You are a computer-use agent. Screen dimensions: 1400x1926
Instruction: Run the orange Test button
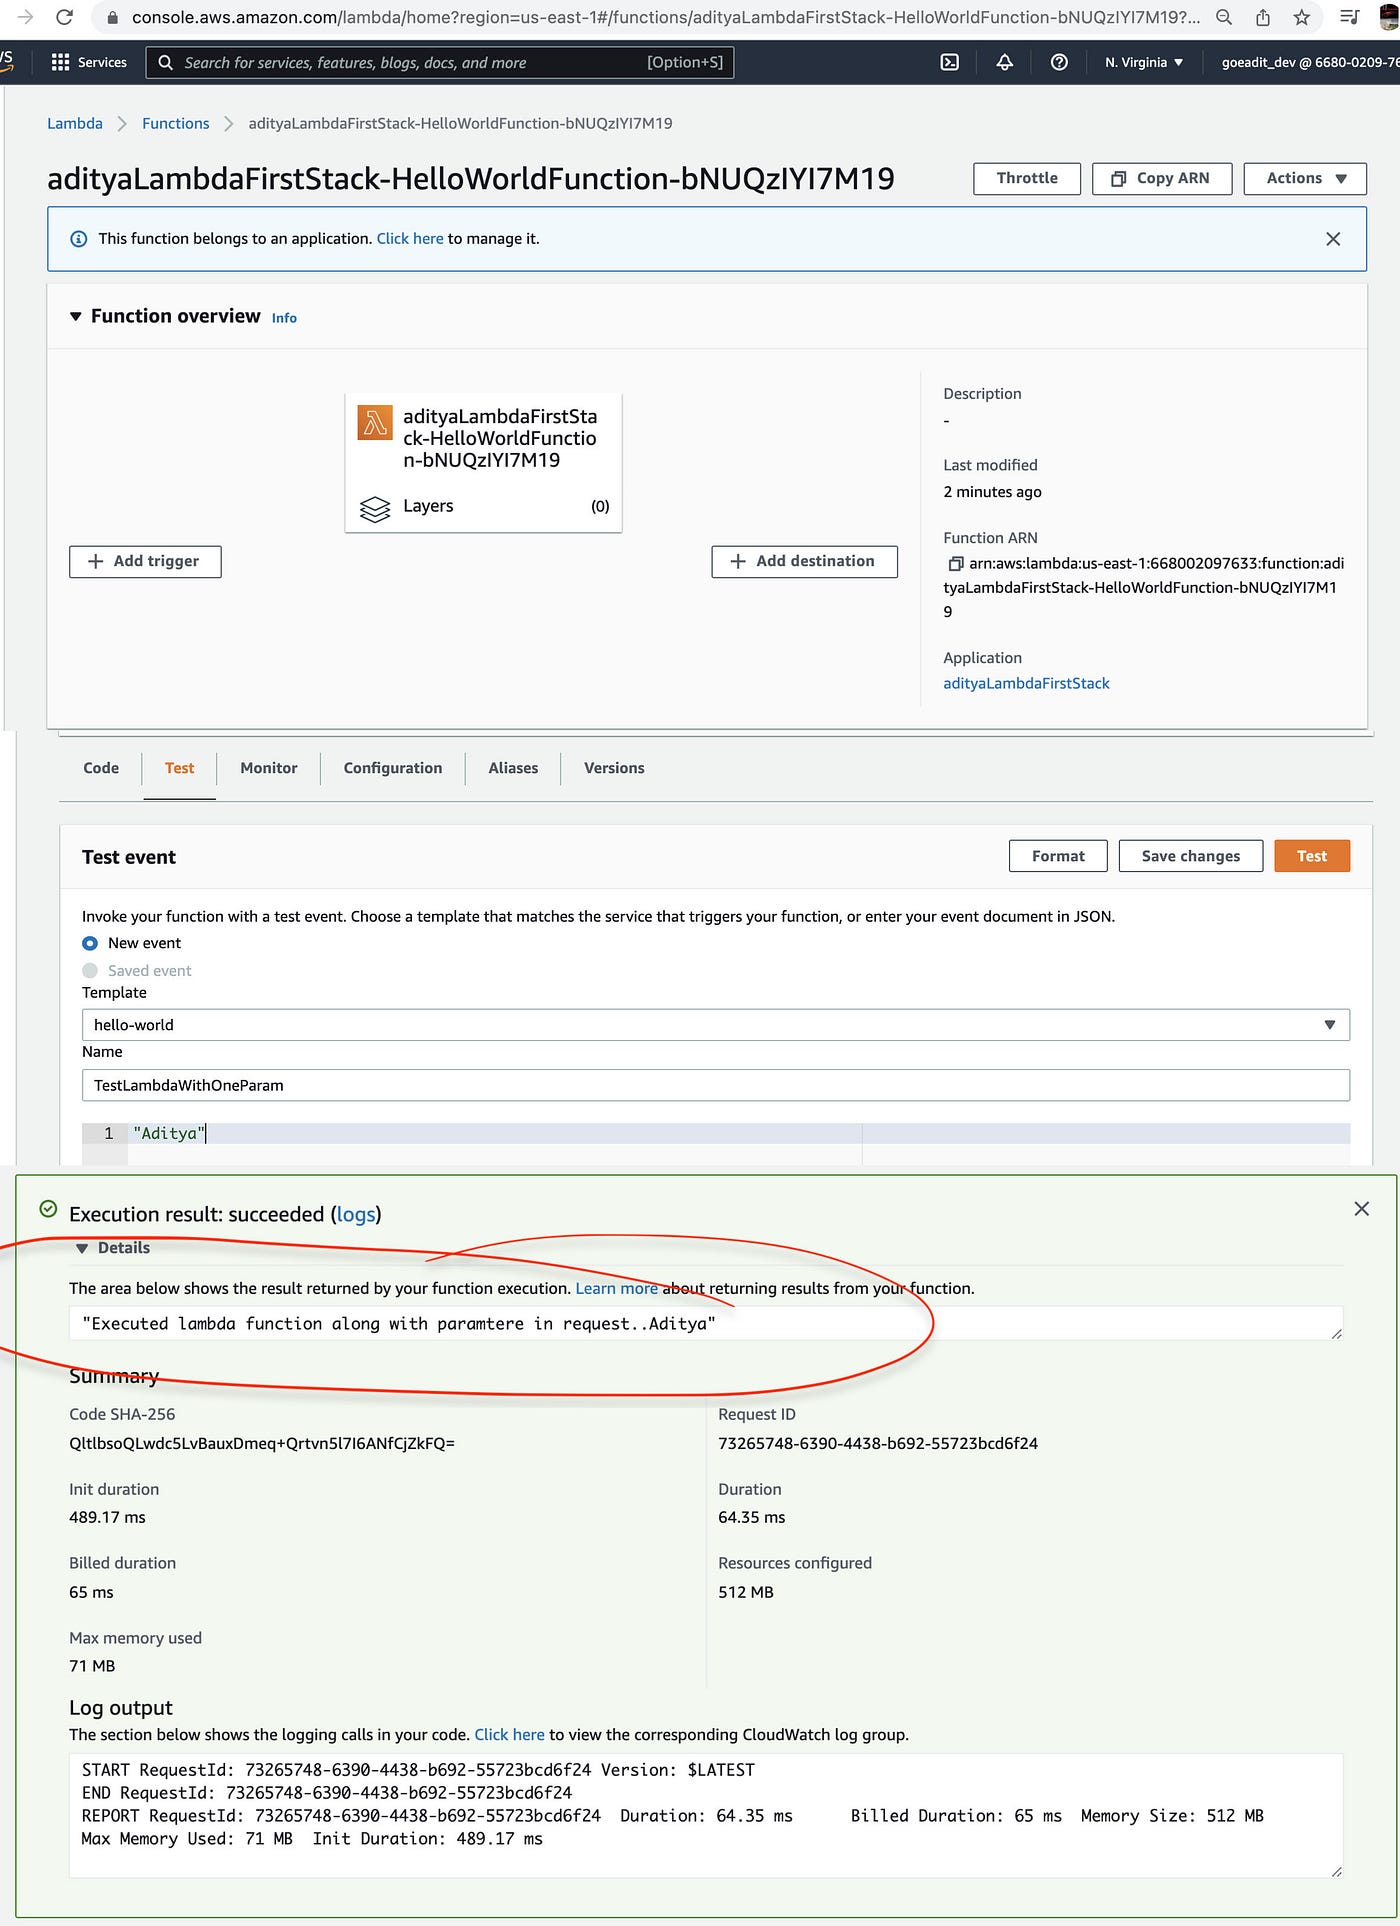click(x=1312, y=856)
